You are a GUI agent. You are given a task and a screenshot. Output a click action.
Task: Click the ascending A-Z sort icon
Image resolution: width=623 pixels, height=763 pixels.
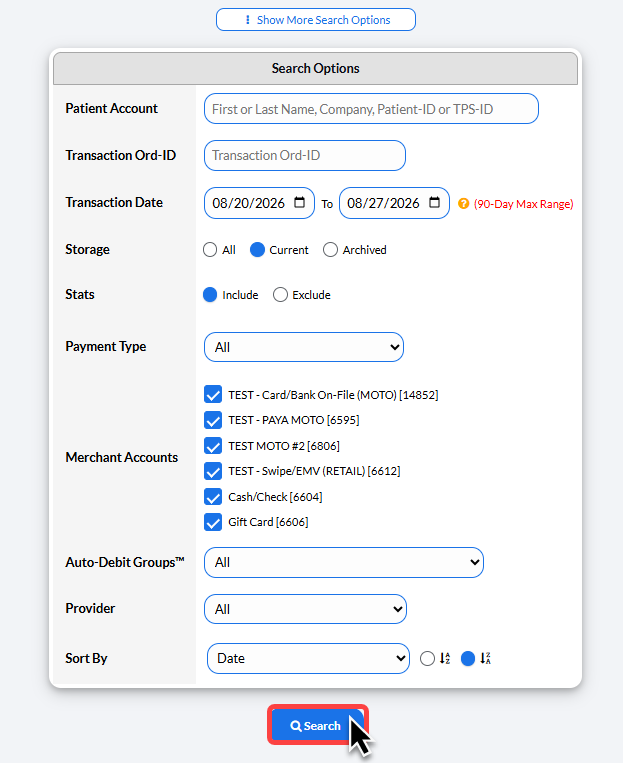click(445, 658)
